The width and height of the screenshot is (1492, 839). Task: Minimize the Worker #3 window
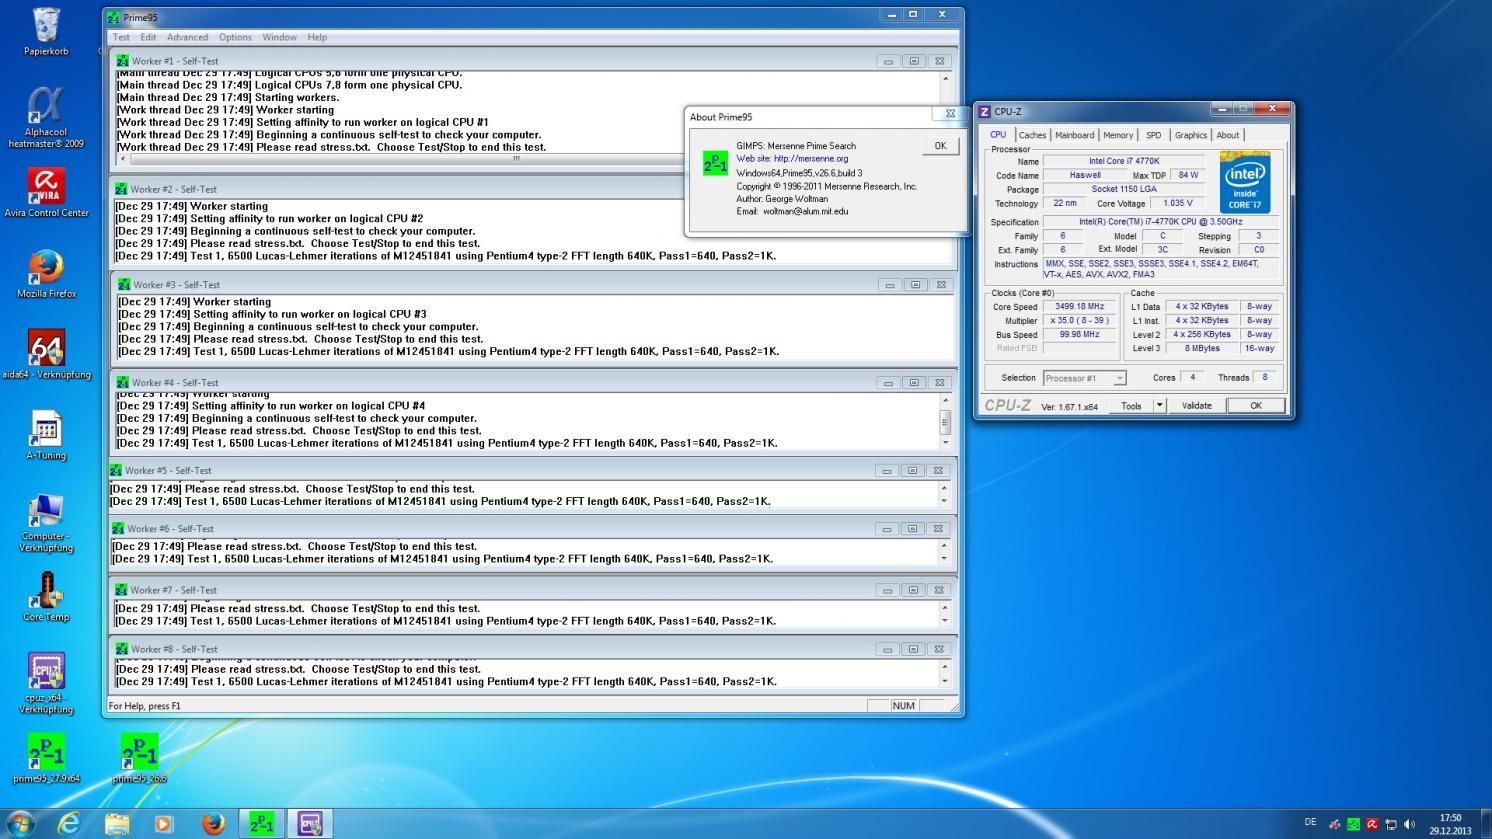point(889,285)
